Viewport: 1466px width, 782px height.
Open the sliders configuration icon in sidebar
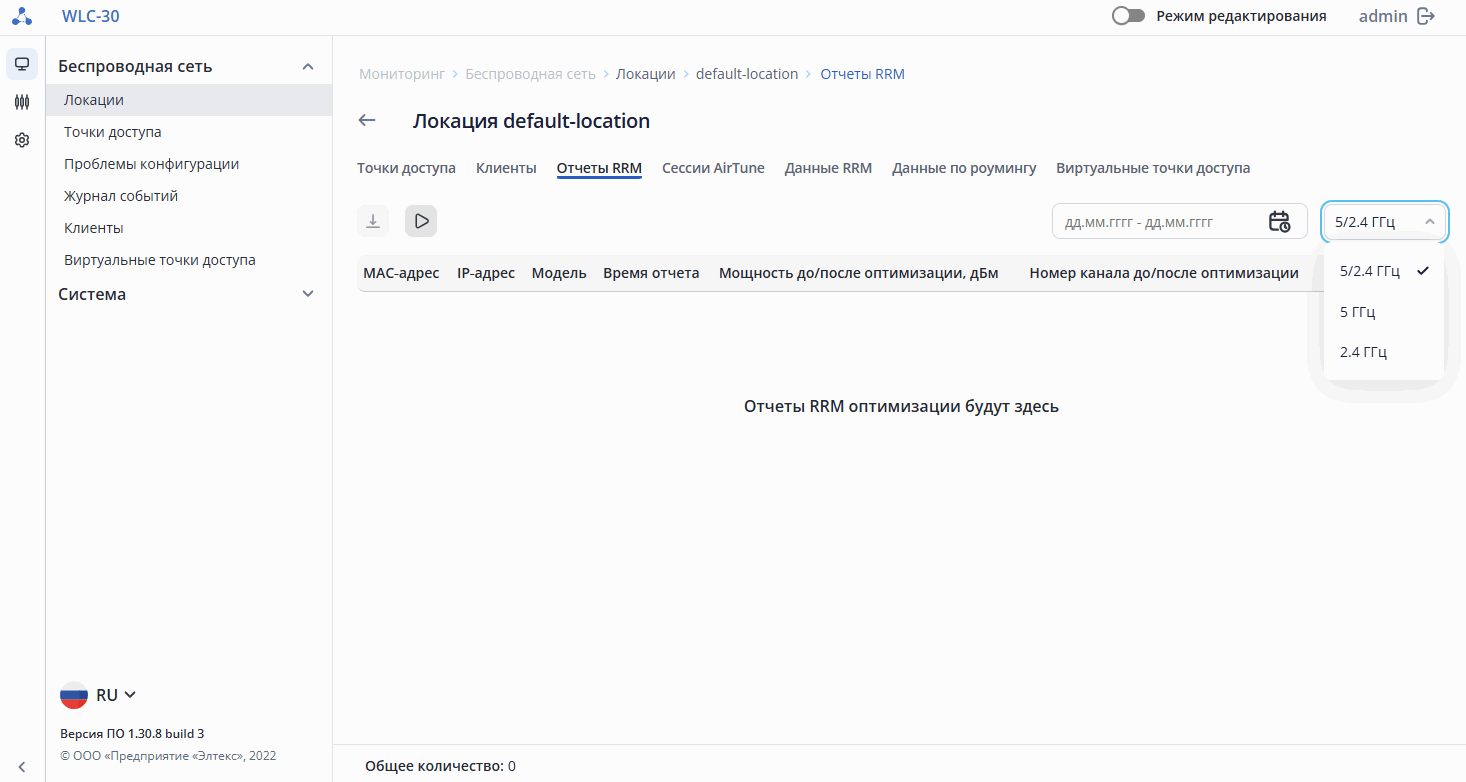[x=22, y=102]
